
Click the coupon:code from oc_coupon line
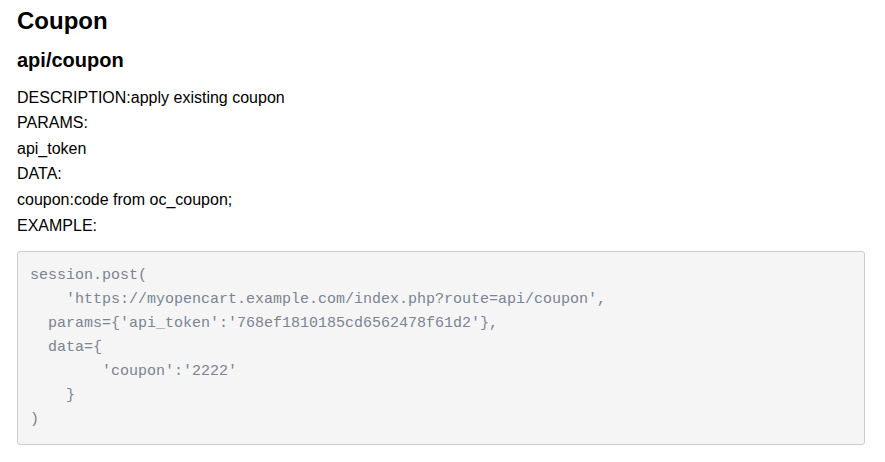[124, 200]
